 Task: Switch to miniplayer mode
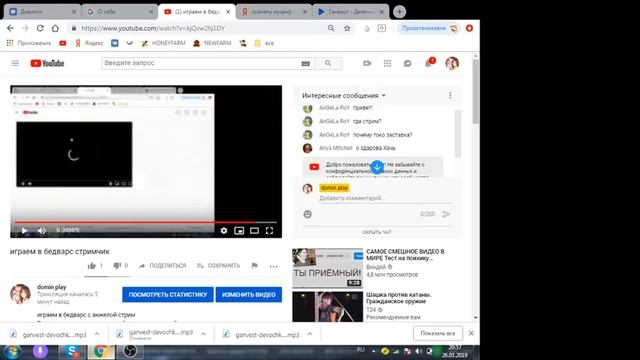[239, 231]
